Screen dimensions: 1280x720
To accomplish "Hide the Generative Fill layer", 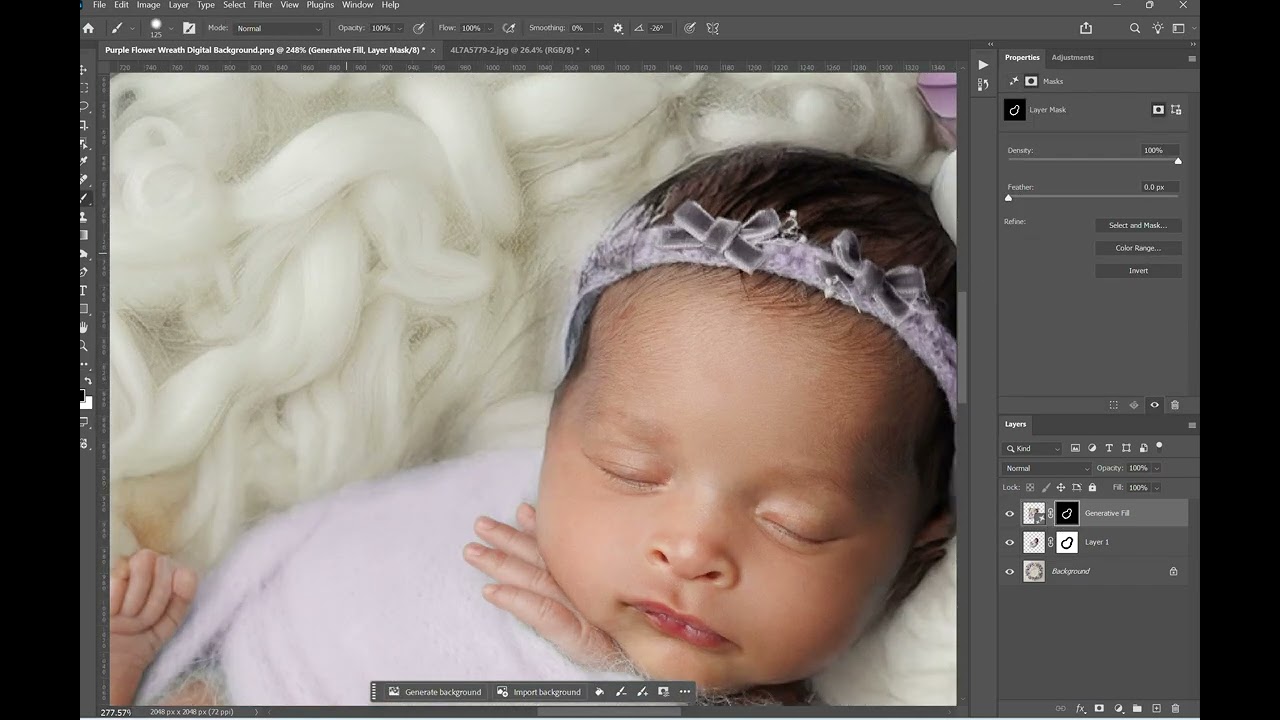I will click(1009, 514).
